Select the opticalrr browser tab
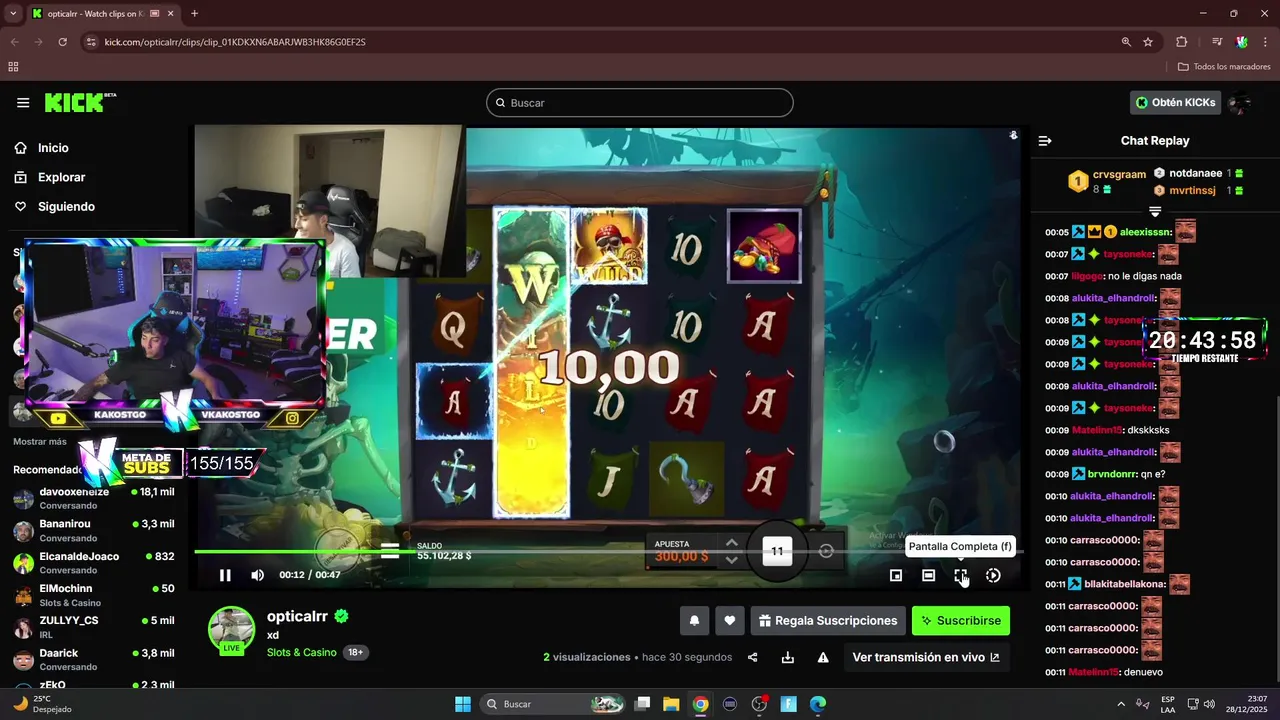 [103, 14]
